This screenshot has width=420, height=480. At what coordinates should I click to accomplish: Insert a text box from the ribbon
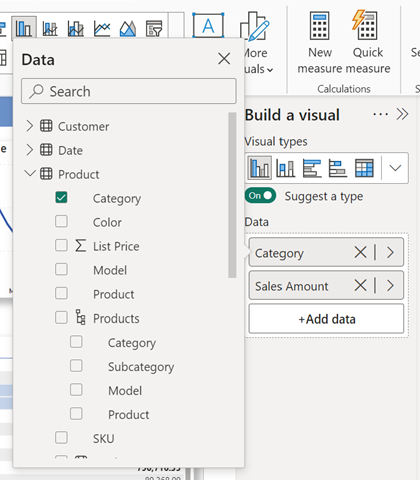(x=208, y=25)
